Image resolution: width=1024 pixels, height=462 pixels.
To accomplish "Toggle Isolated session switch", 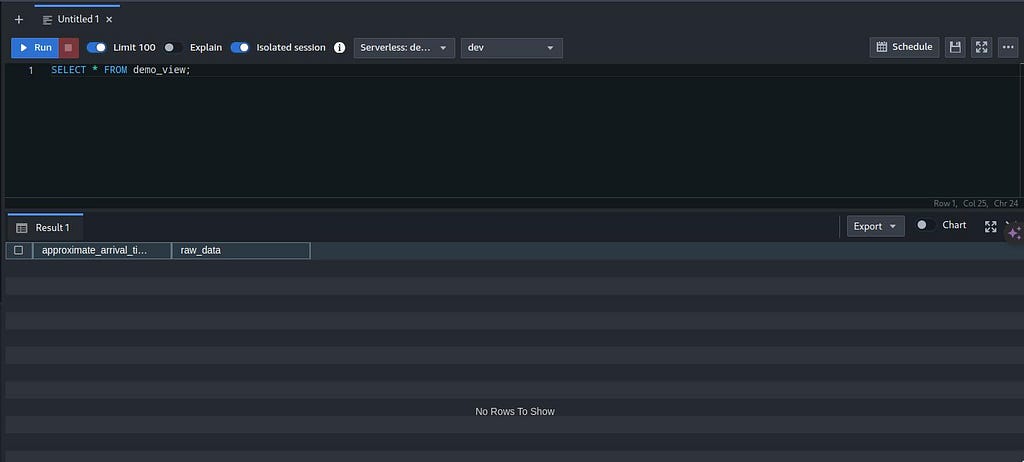I will [x=240, y=48].
